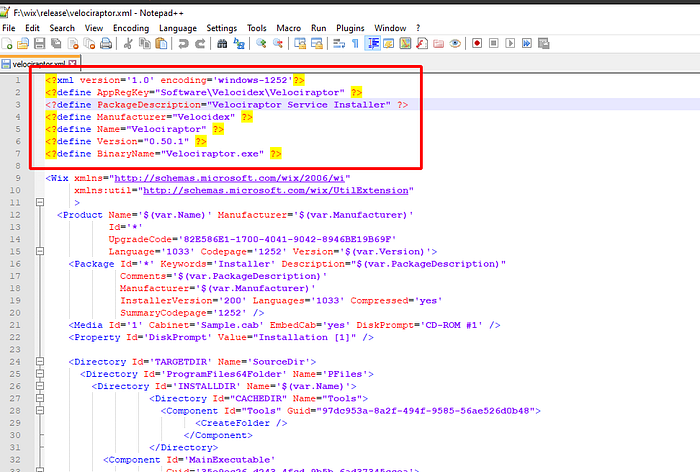Click the Version="0.50.1" define line
This screenshot has width=700, height=472.
point(126,142)
